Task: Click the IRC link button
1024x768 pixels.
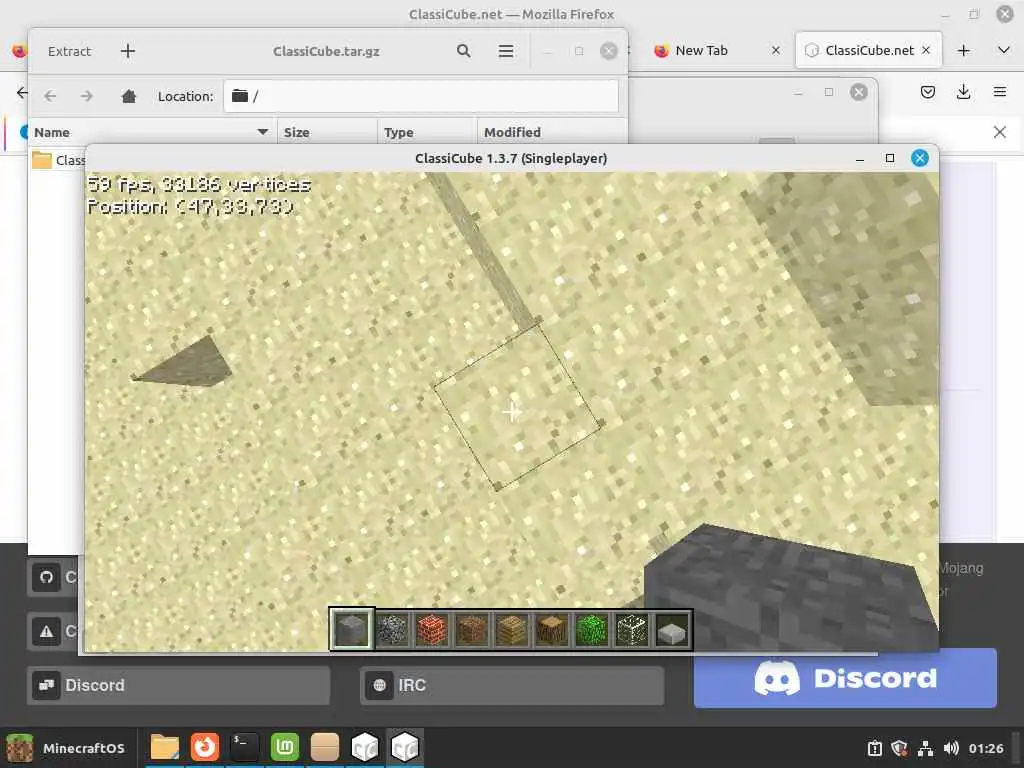Action: point(512,685)
